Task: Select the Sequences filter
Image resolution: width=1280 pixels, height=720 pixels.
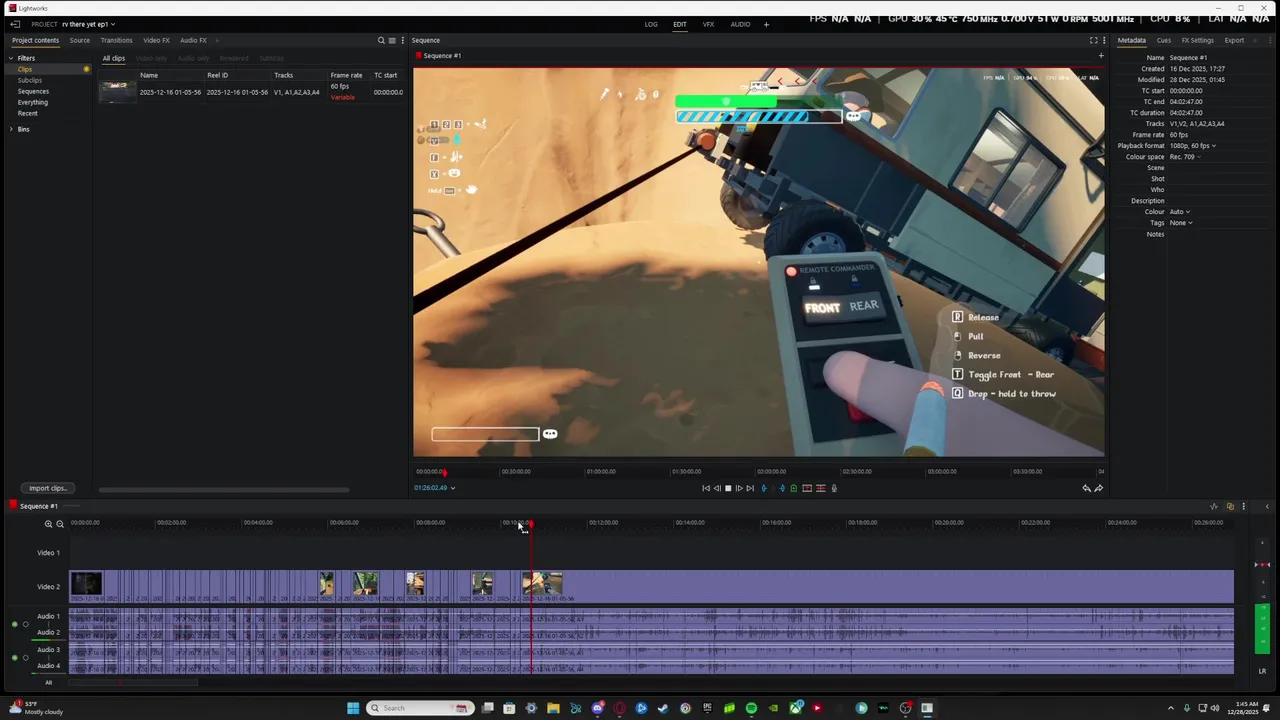Action: 33,91
